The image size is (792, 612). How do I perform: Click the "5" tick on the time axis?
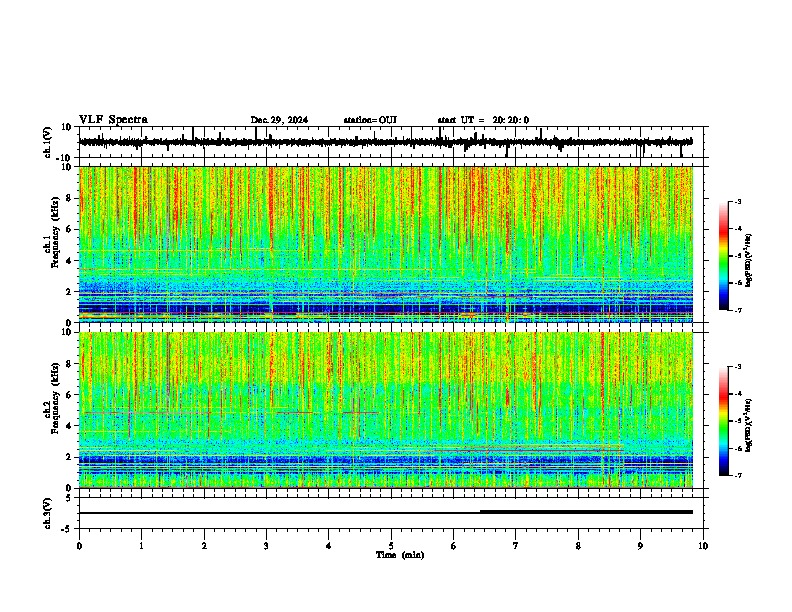click(x=391, y=546)
